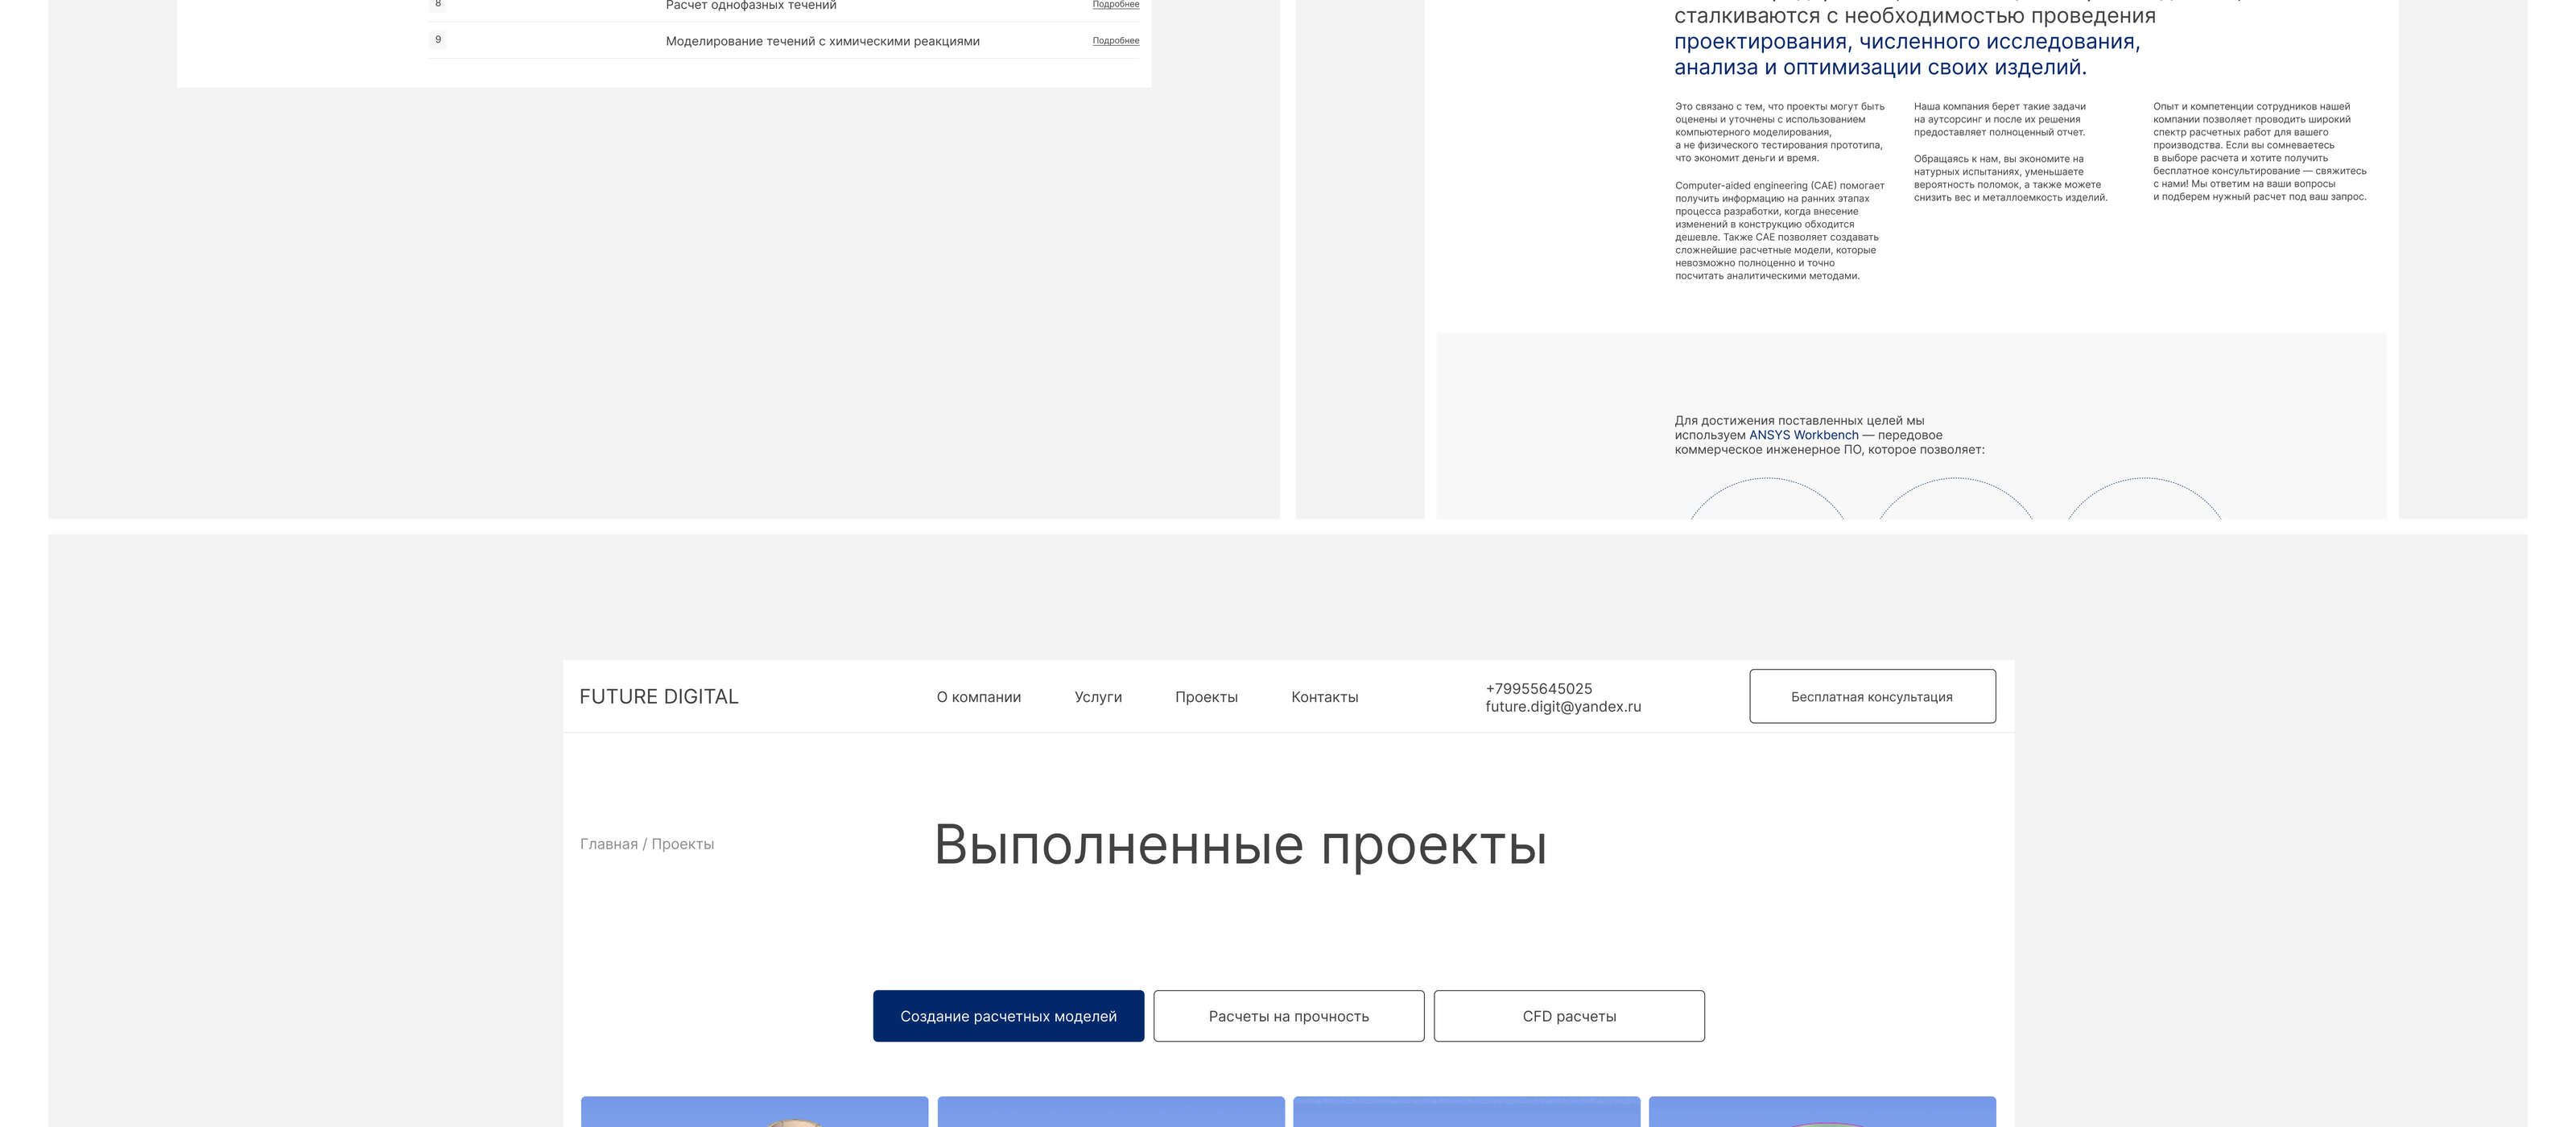Open the second project card thumbnail

1110,1112
